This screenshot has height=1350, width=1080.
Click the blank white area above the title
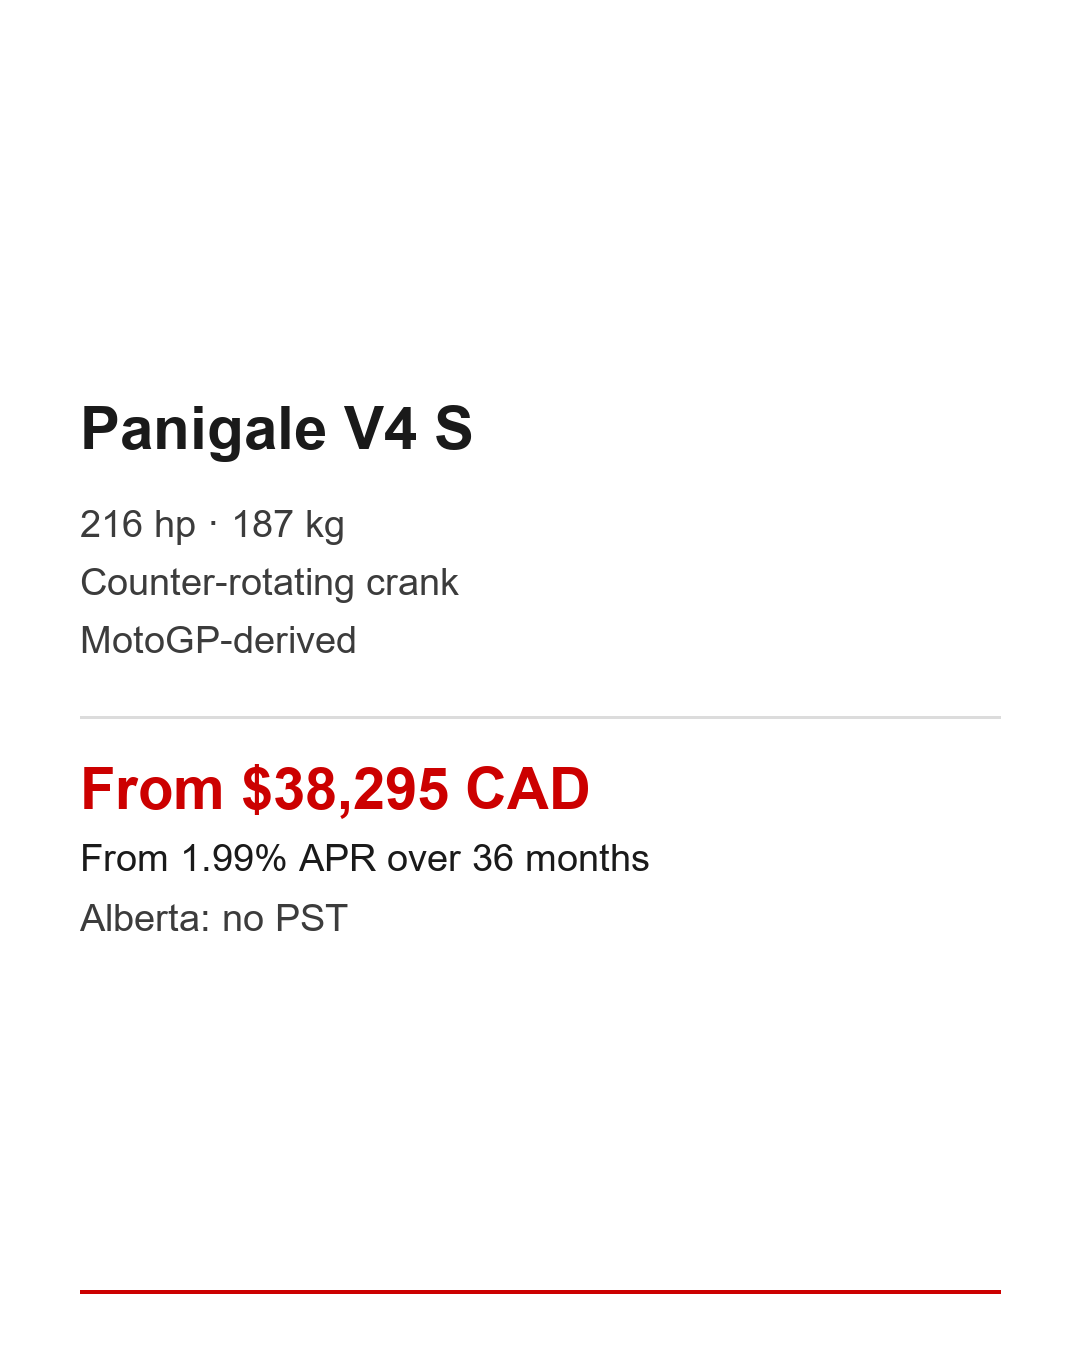point(540,200)
